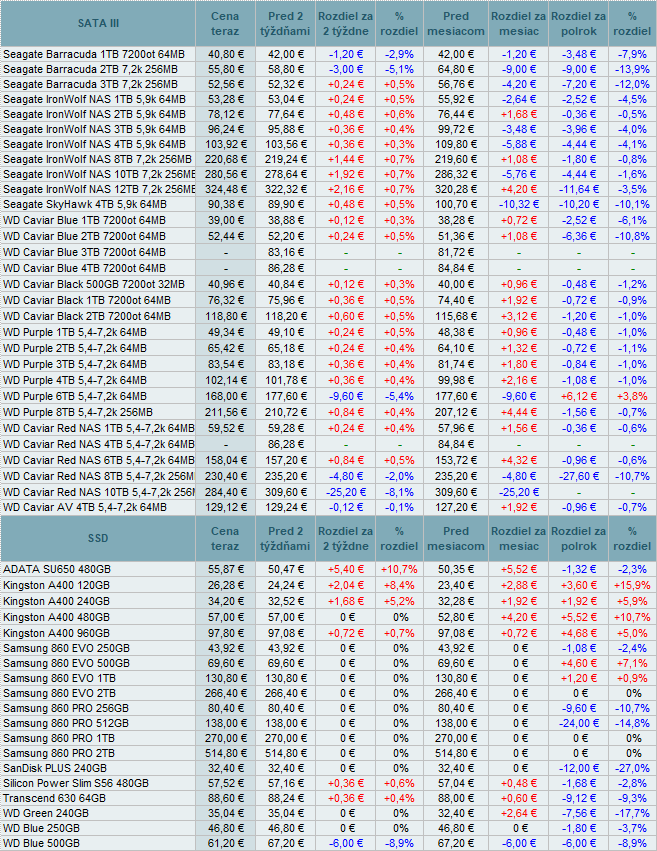657x851 pixels.
Task: Select WD Caviar Blue 3TB 7200ot 64MB
Action: (84, 252)
